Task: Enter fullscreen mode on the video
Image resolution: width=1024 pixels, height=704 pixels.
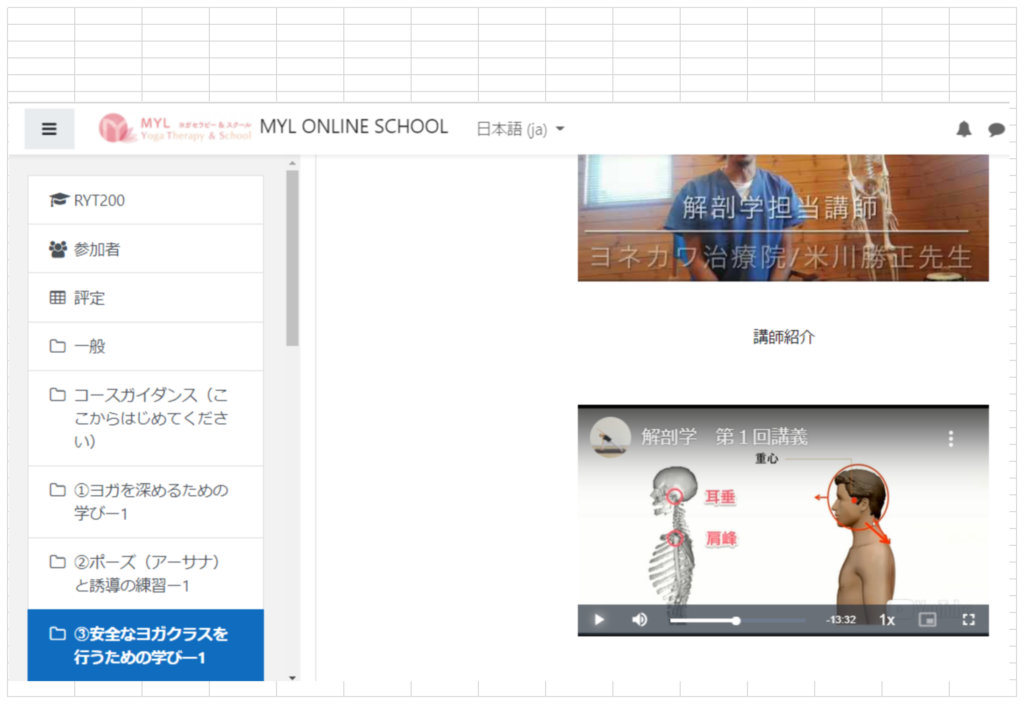Action: click(x=968, y=619)
